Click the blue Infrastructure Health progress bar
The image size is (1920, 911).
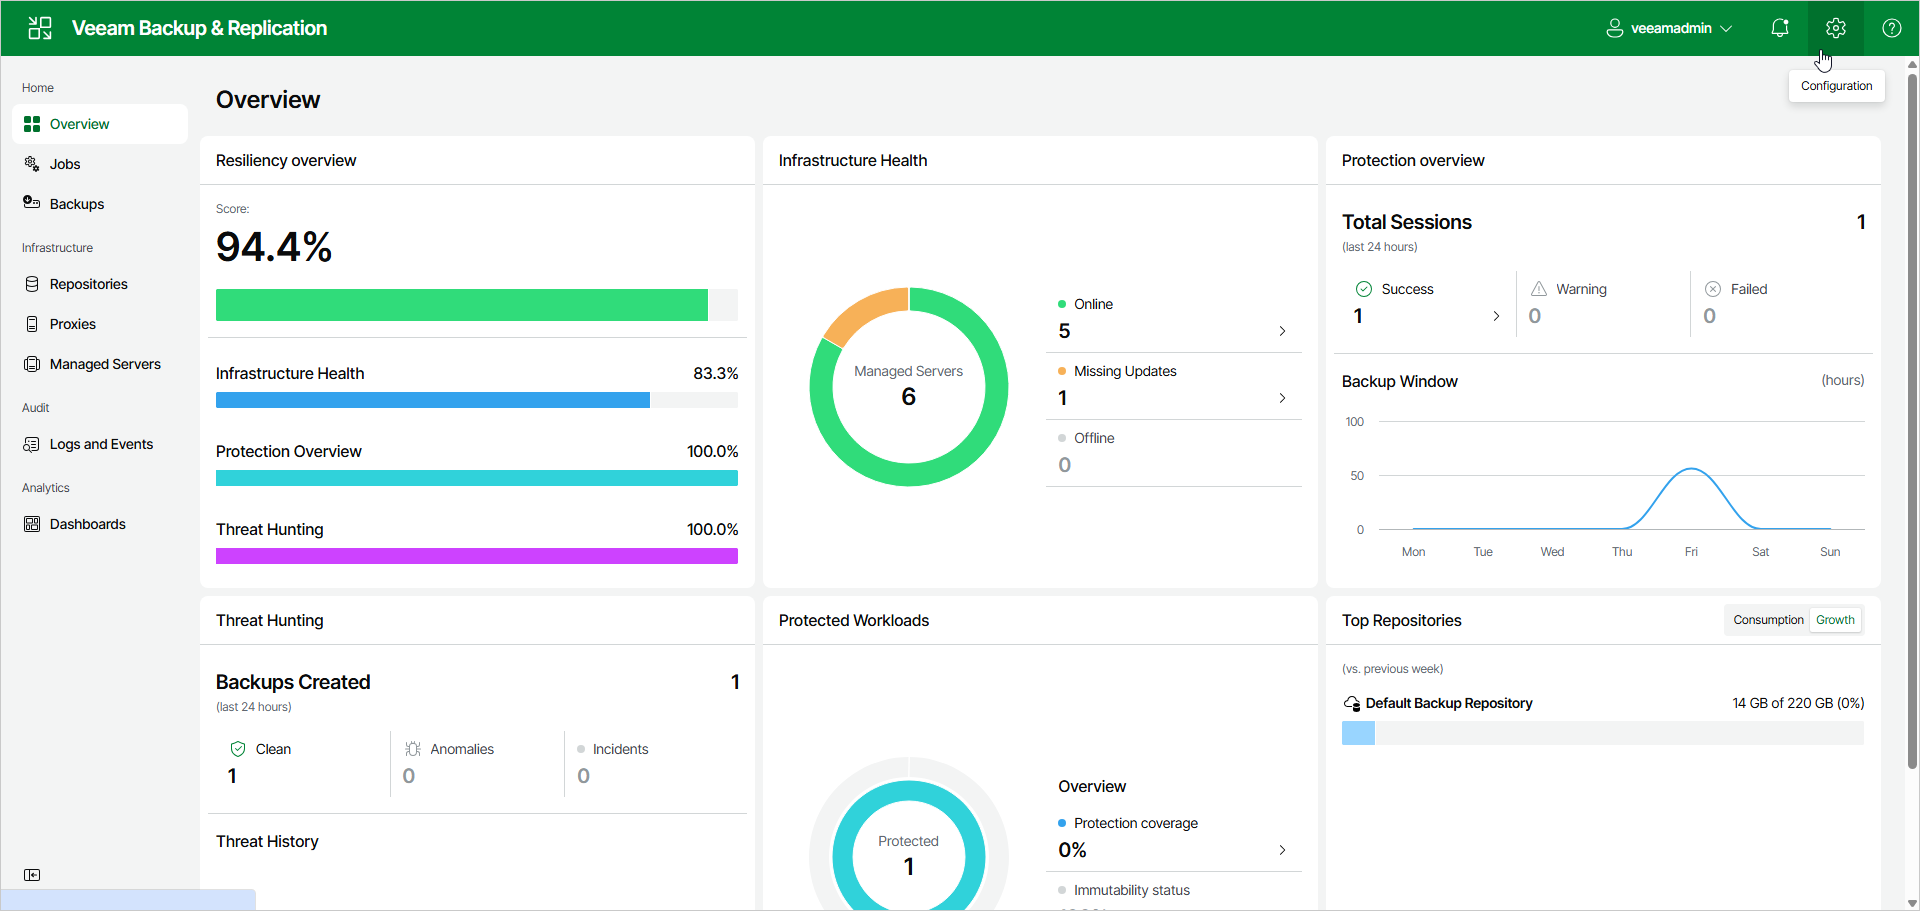477,400
